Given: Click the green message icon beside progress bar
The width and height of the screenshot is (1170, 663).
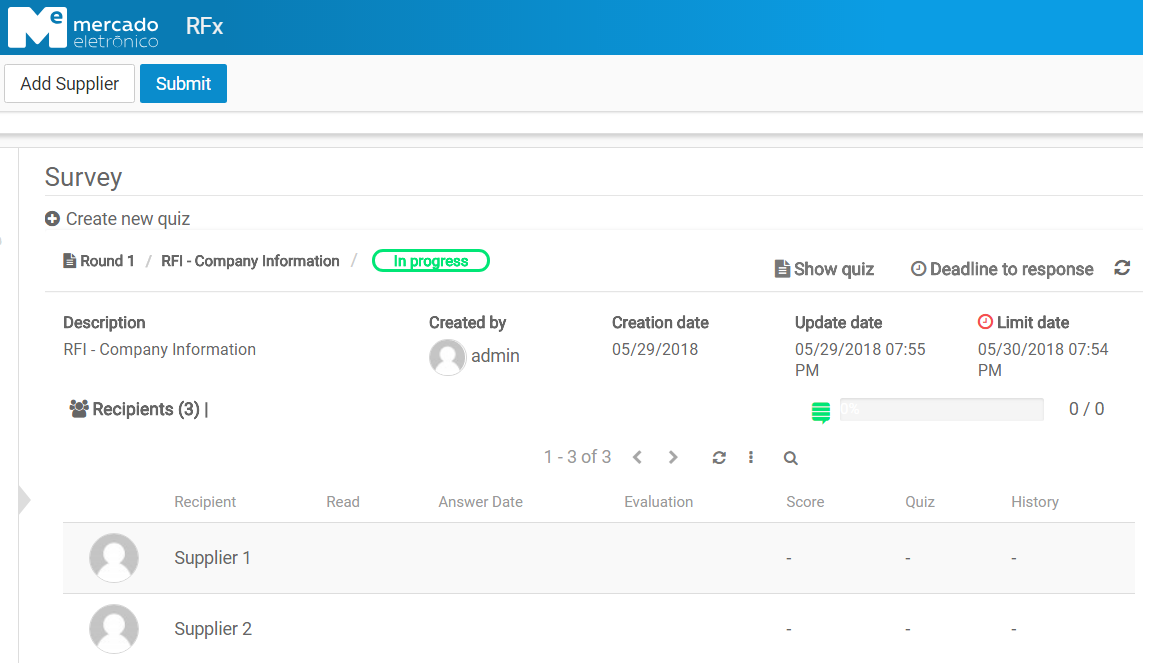Looking at the screenshot, I should [x=821, y=411].
